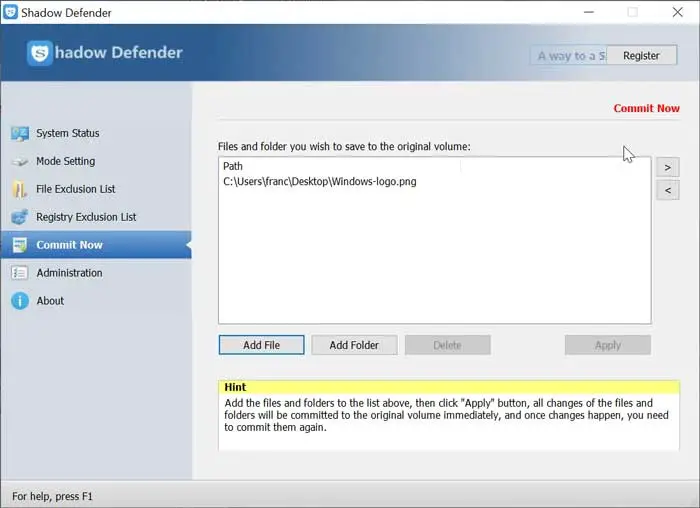Screen dimensions: 700x508
Task: Open the System Status page
Action: [68, 133]
